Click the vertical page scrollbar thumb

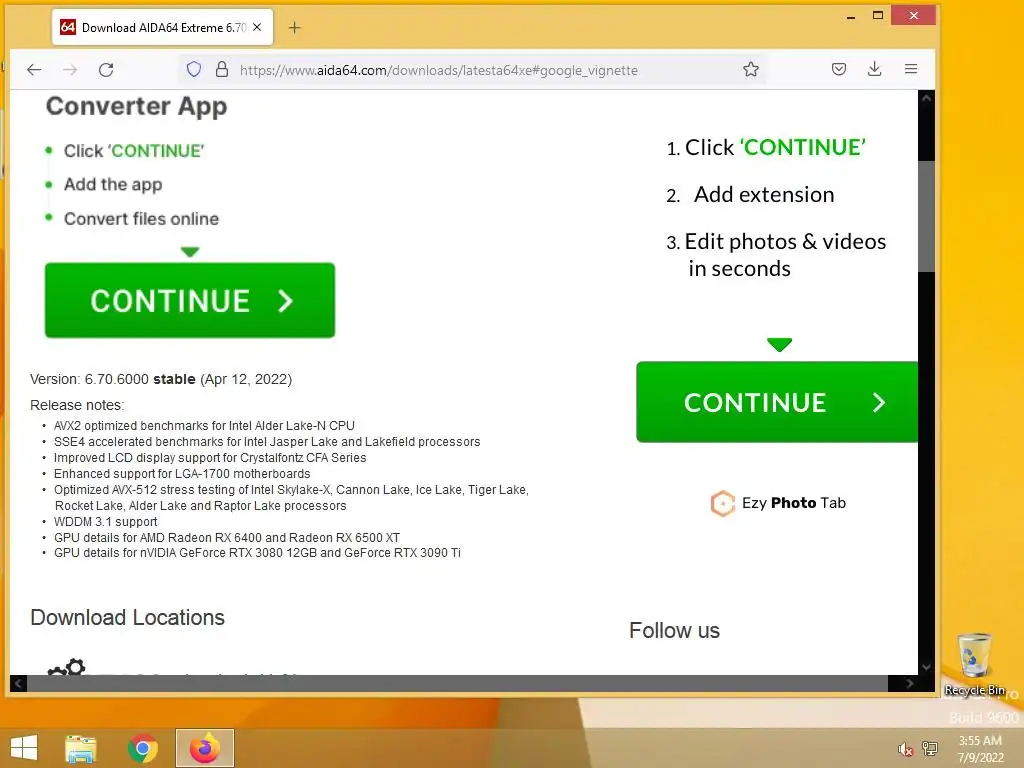point(926,216)
